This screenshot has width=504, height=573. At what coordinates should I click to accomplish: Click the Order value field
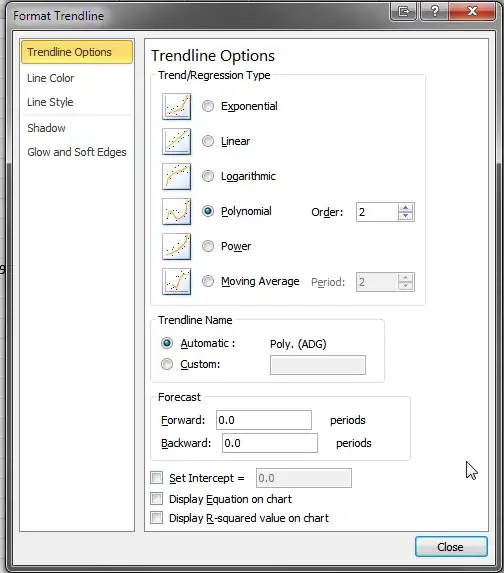(x=377, y=212)
